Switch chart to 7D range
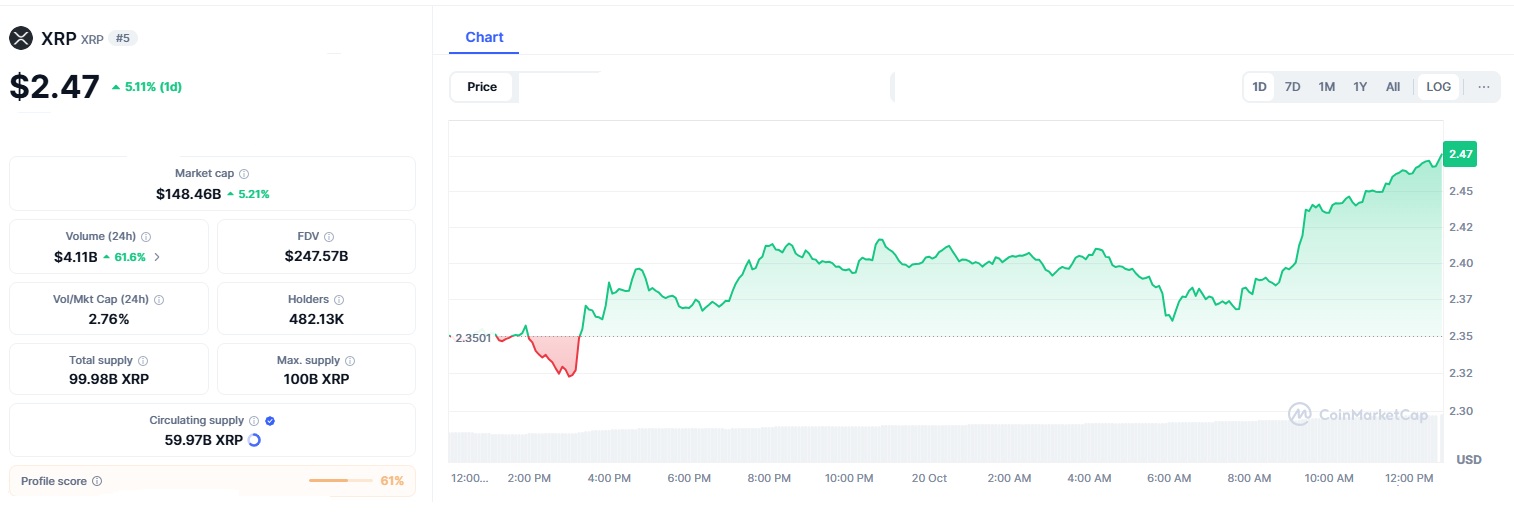This screenshot has height=517, width=1514. point(1292,87)
